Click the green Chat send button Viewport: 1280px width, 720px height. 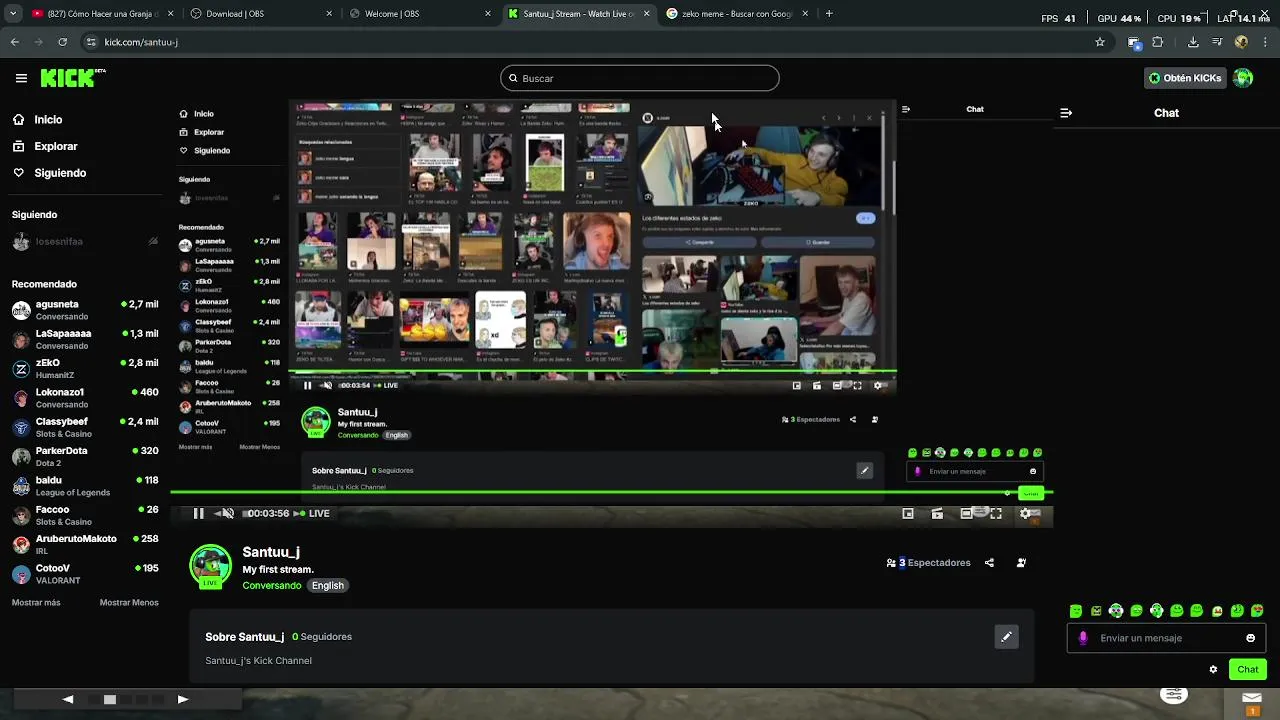[1248, 669]
